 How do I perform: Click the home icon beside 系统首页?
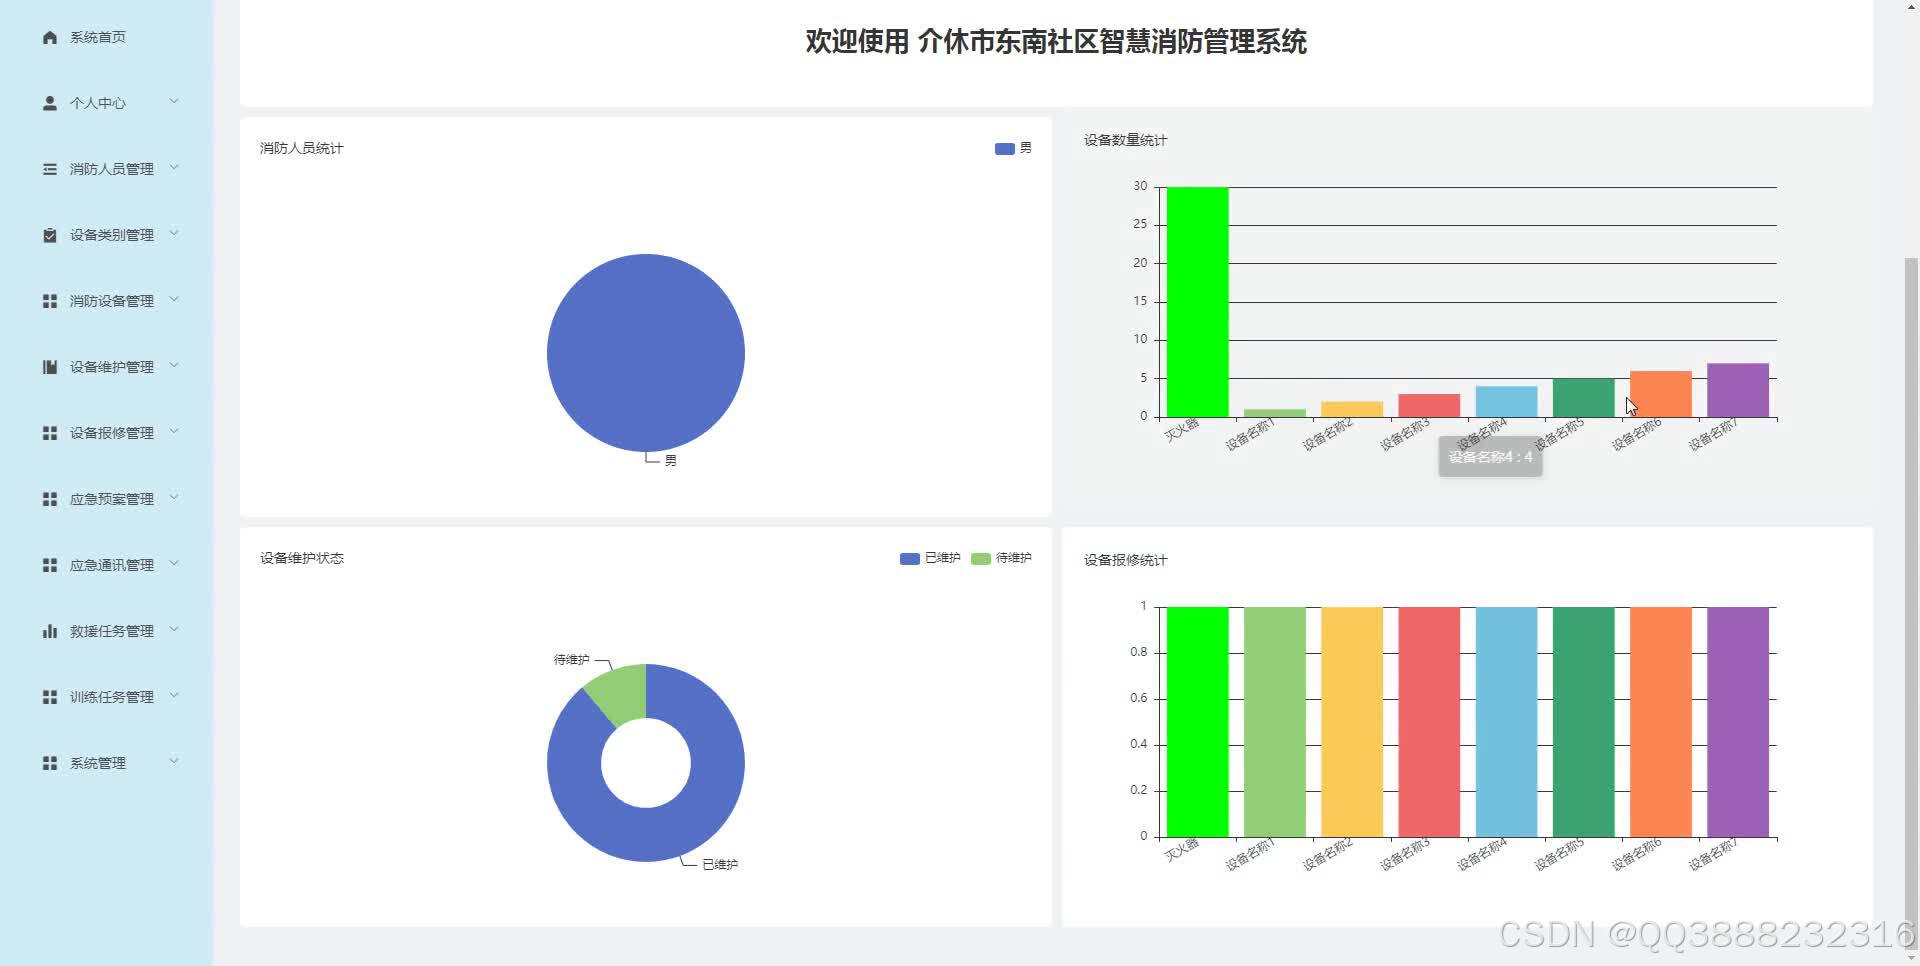(50, 37)
